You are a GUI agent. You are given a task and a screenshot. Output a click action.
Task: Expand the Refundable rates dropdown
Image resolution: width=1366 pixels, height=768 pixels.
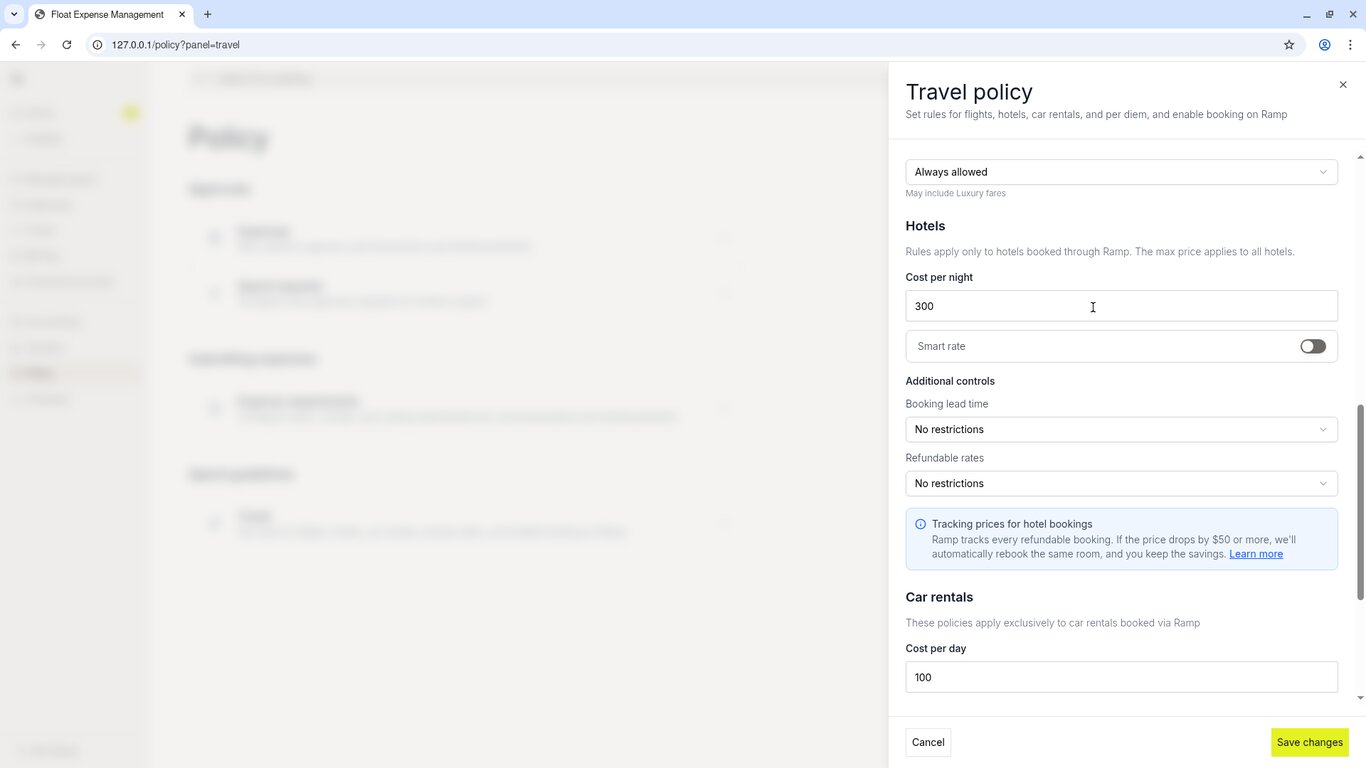(1121, 484)
